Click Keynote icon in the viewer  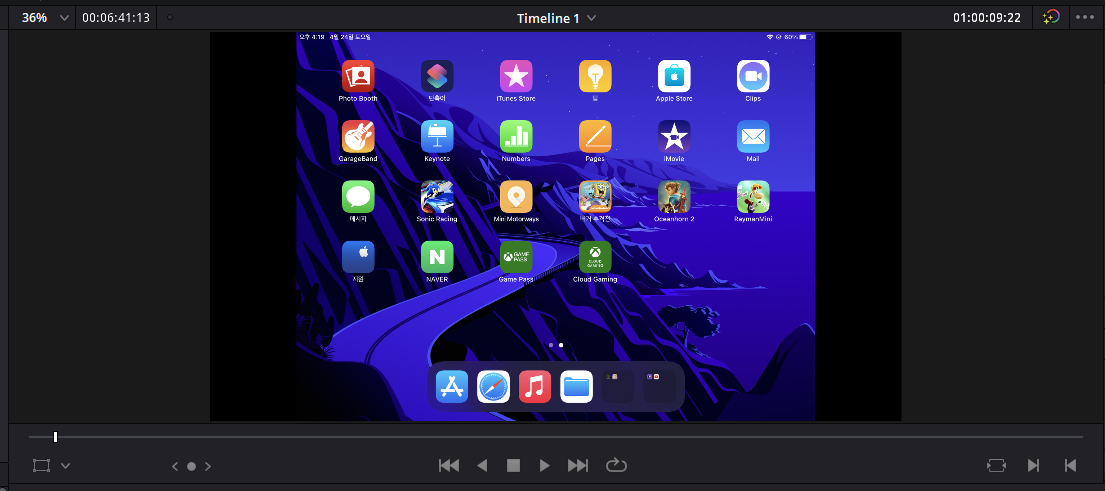tap(437, 137)
